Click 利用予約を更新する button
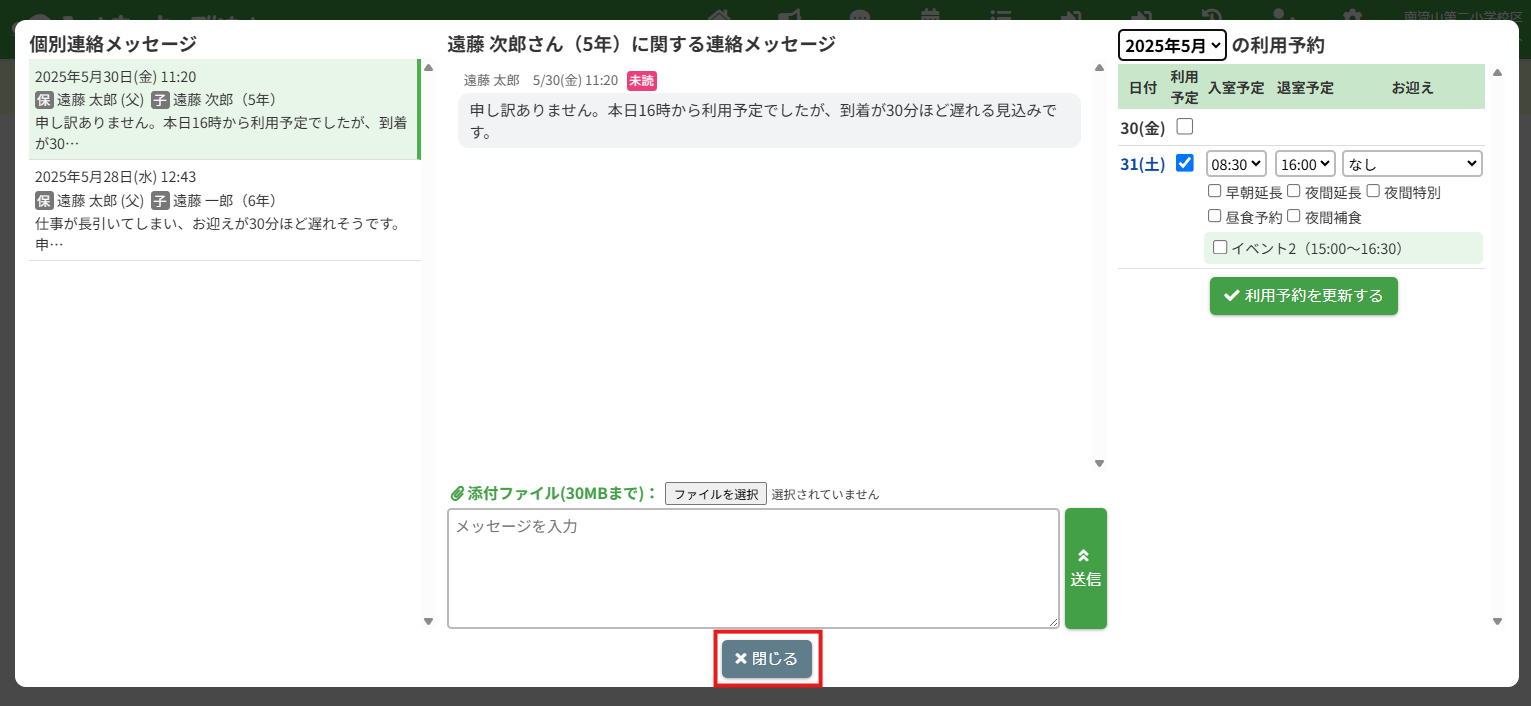 (1303, 296)
